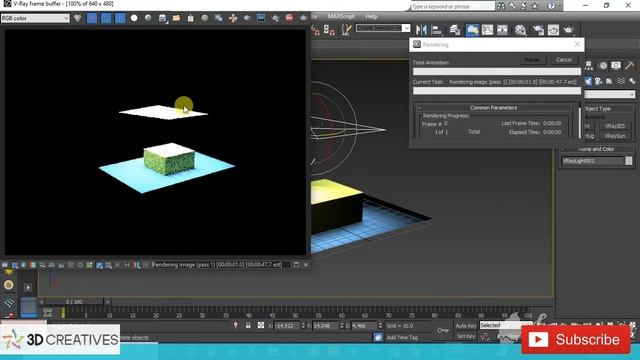
Task: Click the Render Production teapot
Action: 569,30
